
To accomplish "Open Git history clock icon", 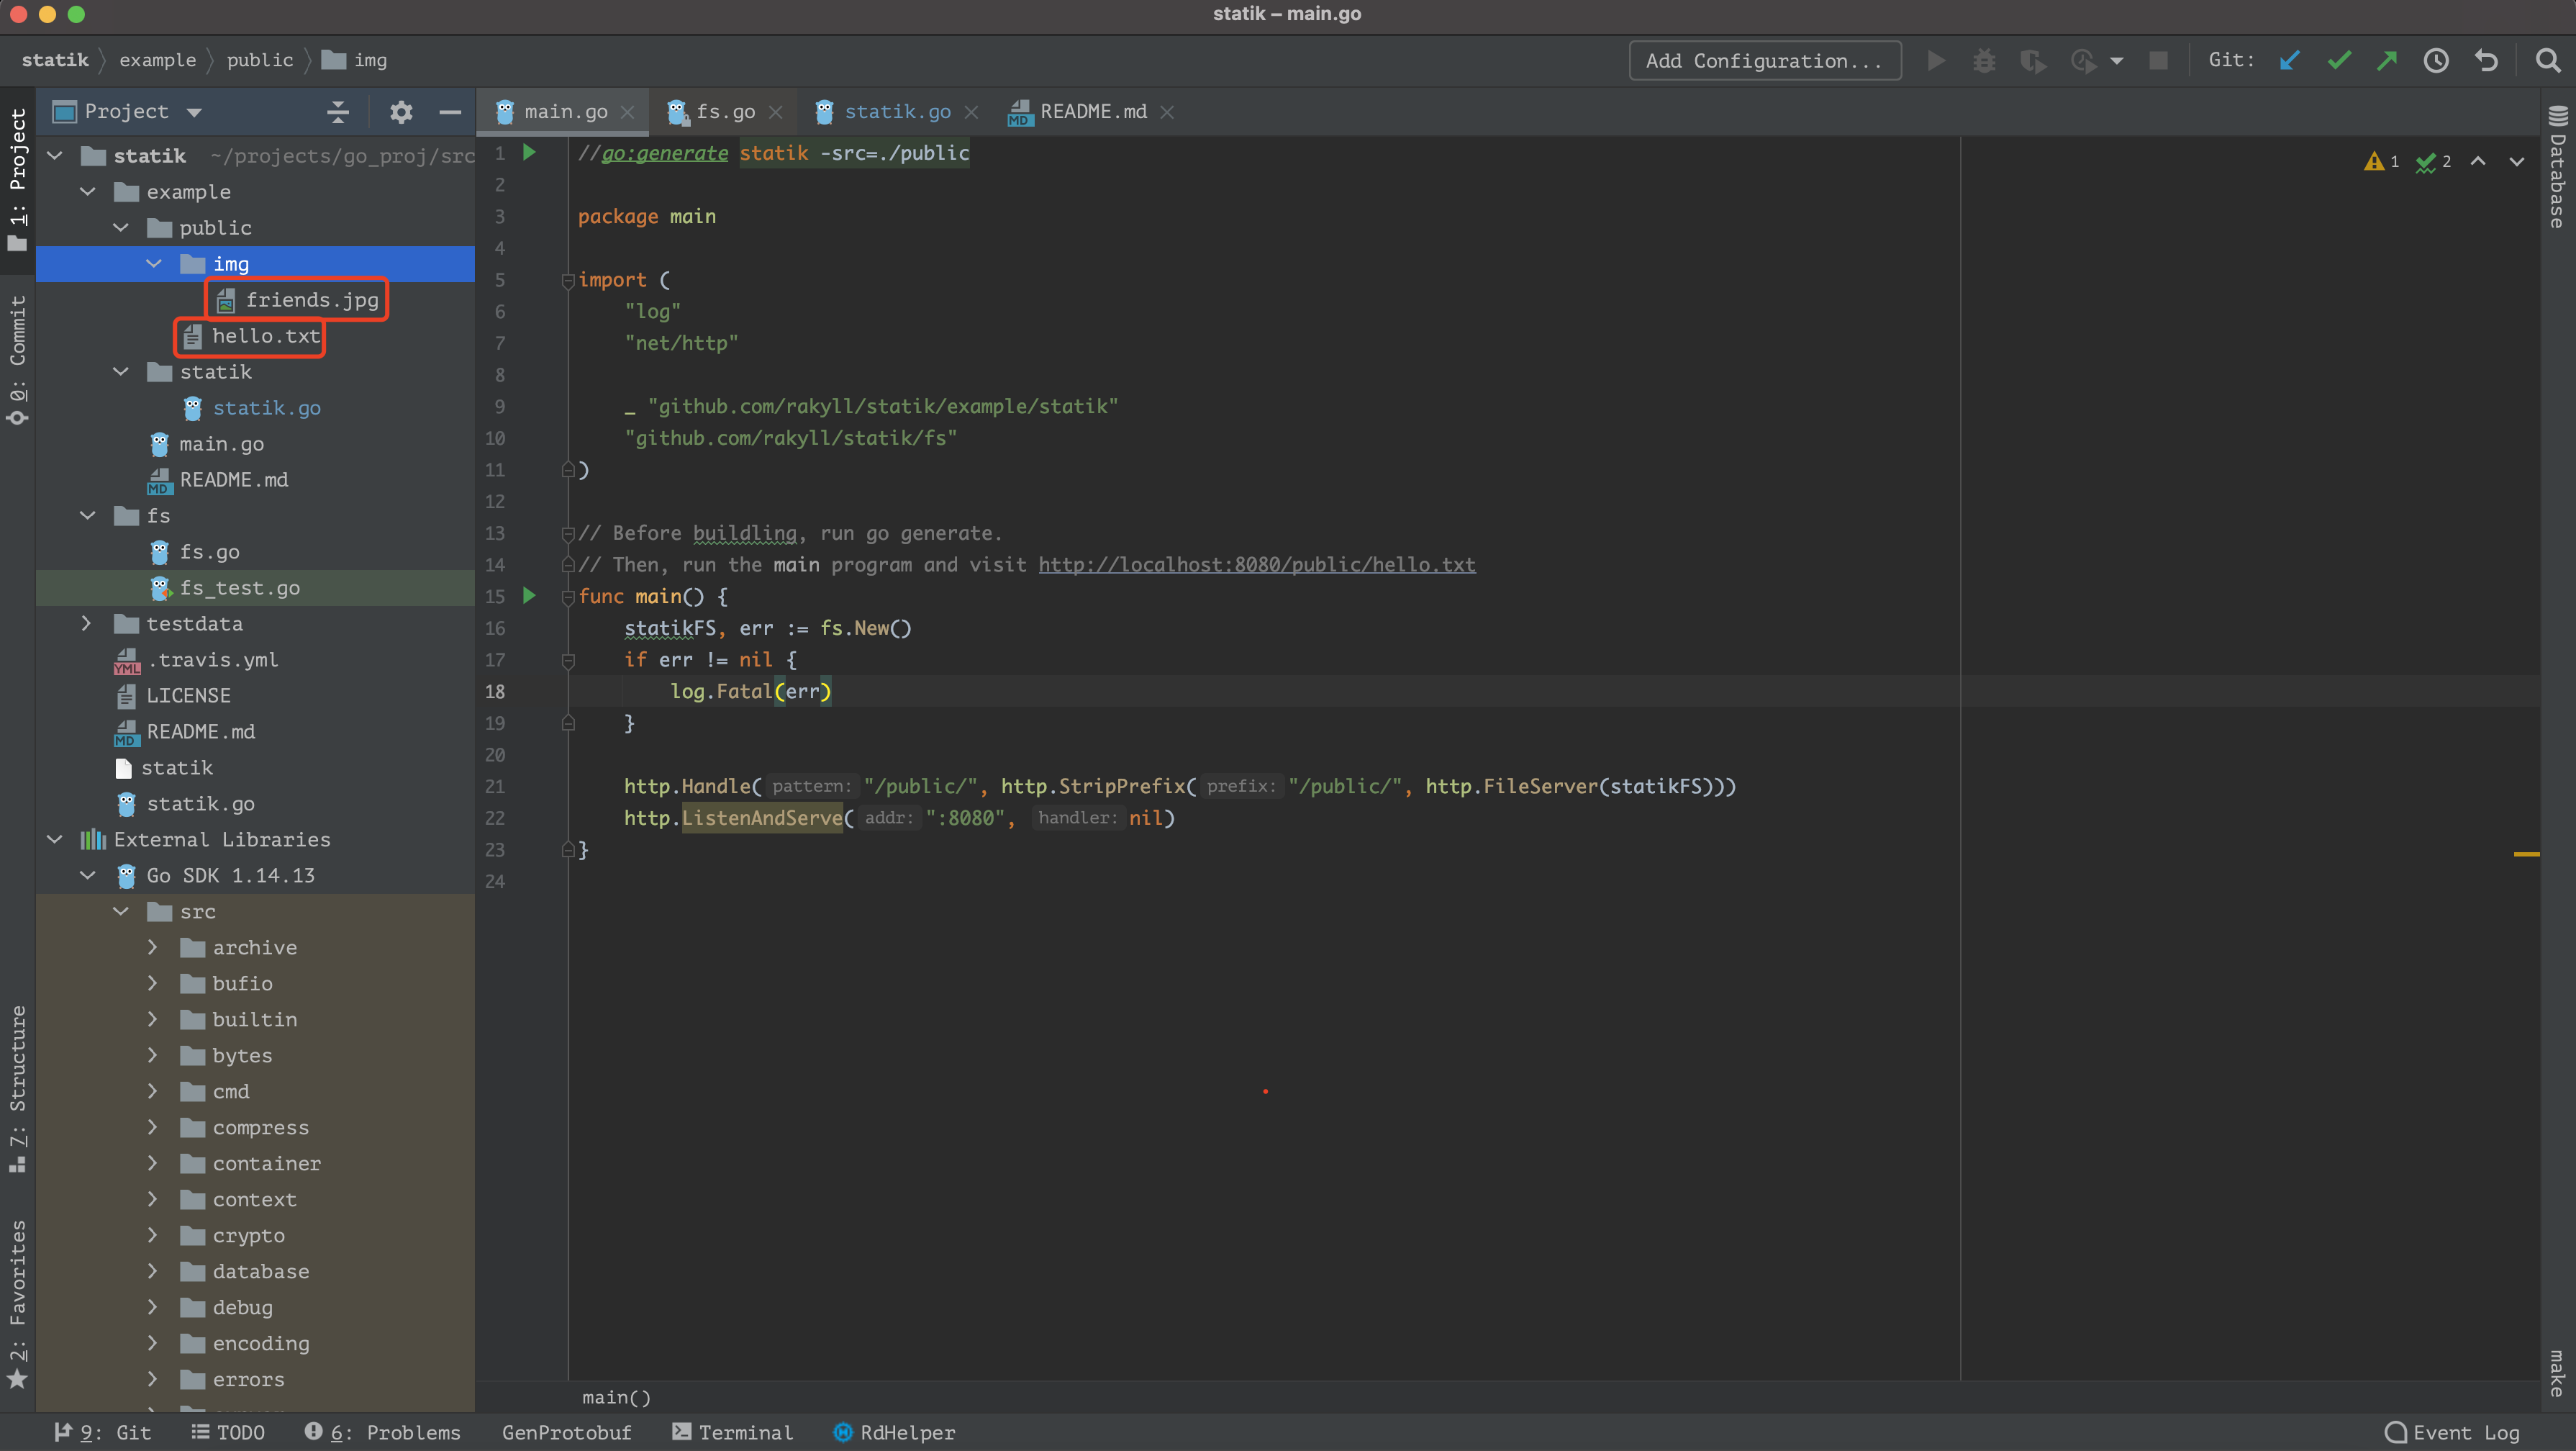I will click(2436, 61).
